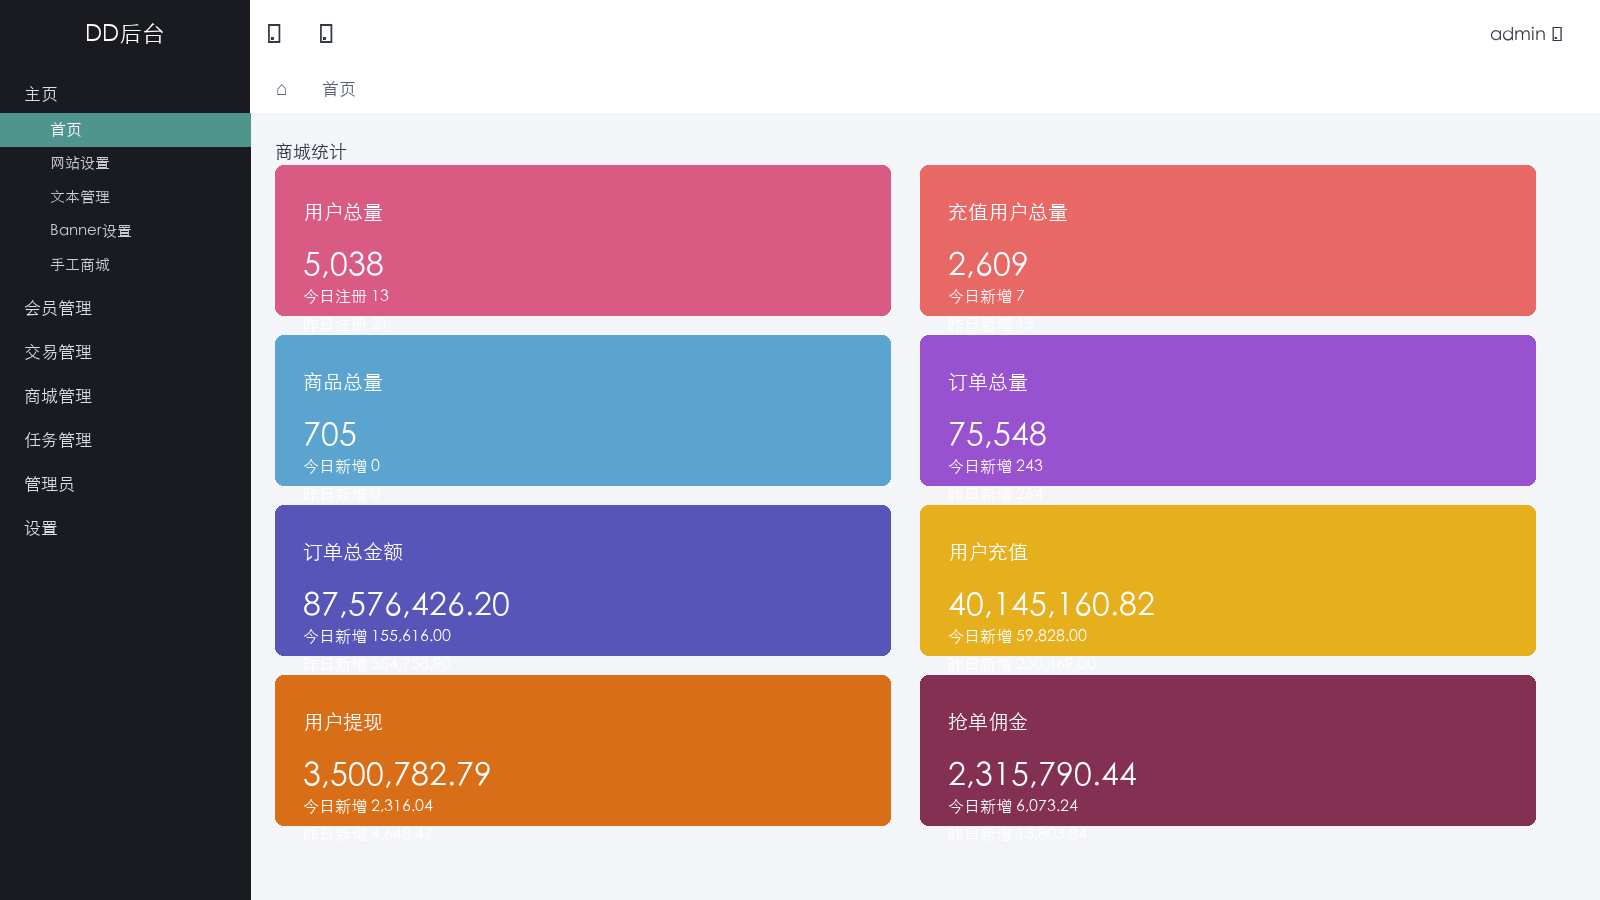Select the 首页 tab in the breadcrumb bar
The height and width of the screenshot is (900, 1600).
point(339,89)
